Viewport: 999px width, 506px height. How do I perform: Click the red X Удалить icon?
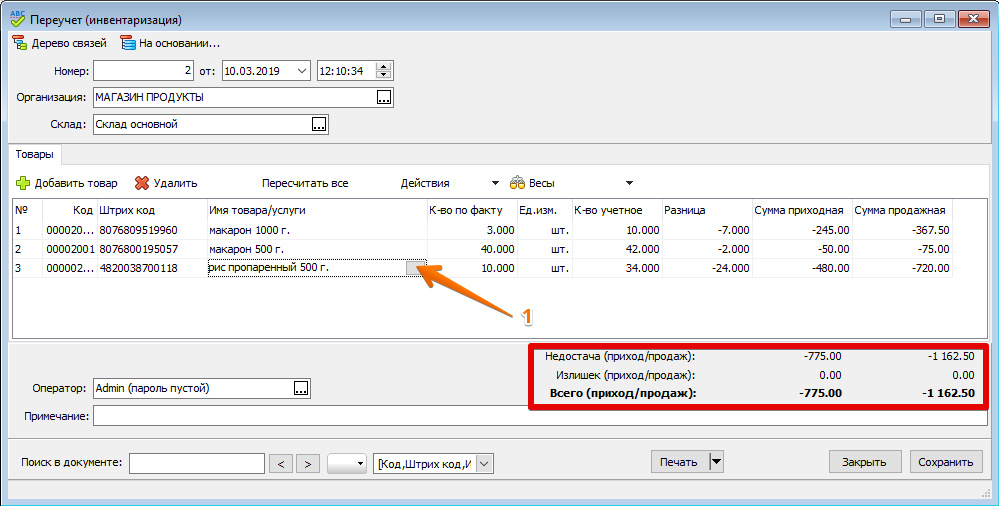click(141, 183)
